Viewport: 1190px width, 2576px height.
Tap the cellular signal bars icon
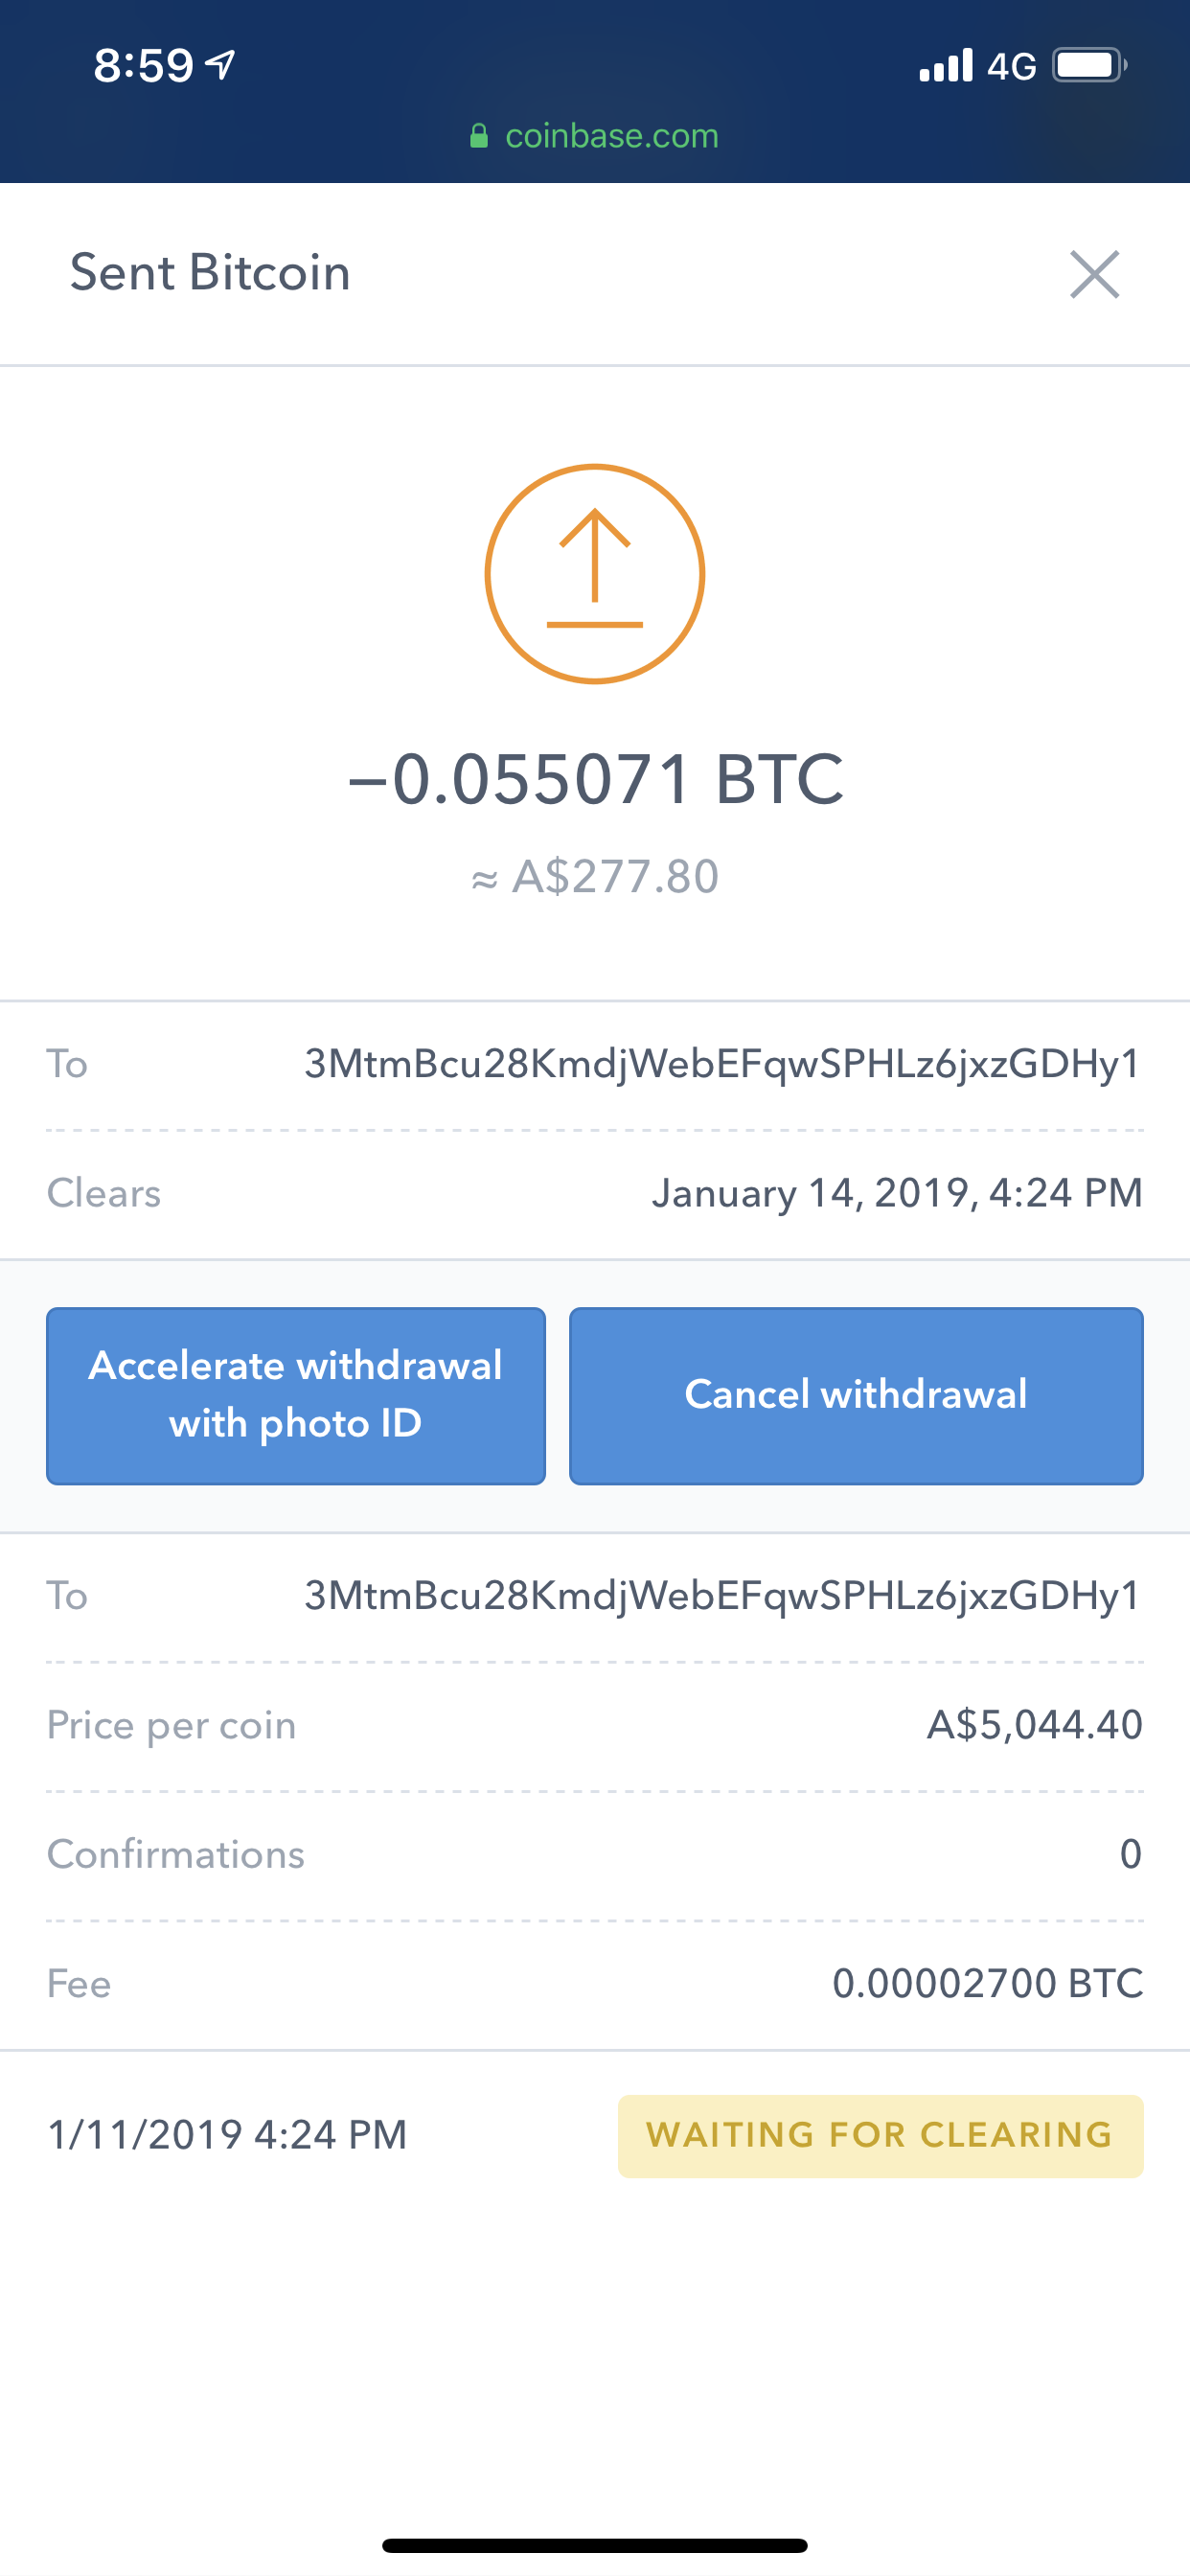[x=945, y=65]
